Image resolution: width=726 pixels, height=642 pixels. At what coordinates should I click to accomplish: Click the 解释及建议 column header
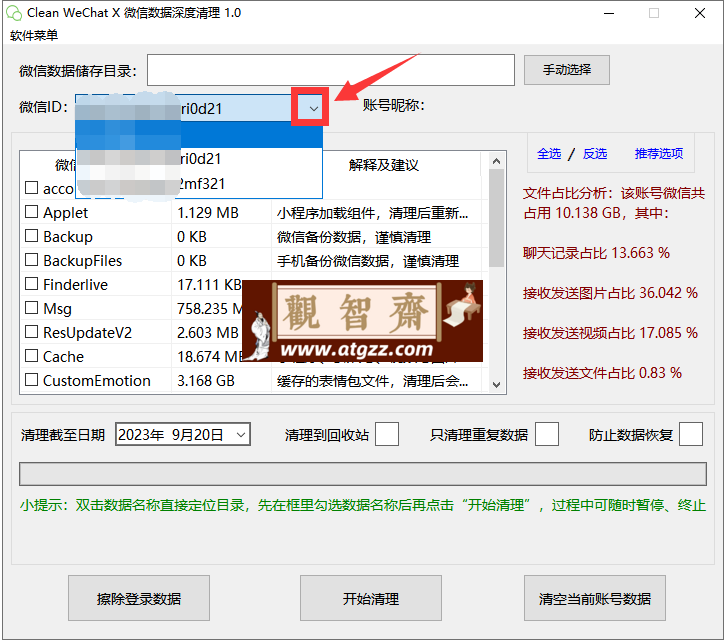(x=383, y=165)
